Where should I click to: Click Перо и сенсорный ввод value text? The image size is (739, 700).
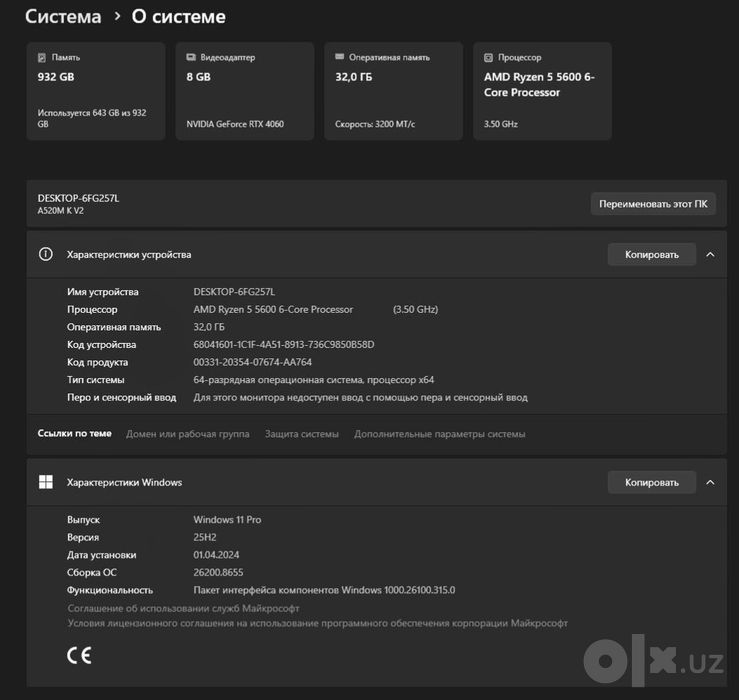pos(361,397)
